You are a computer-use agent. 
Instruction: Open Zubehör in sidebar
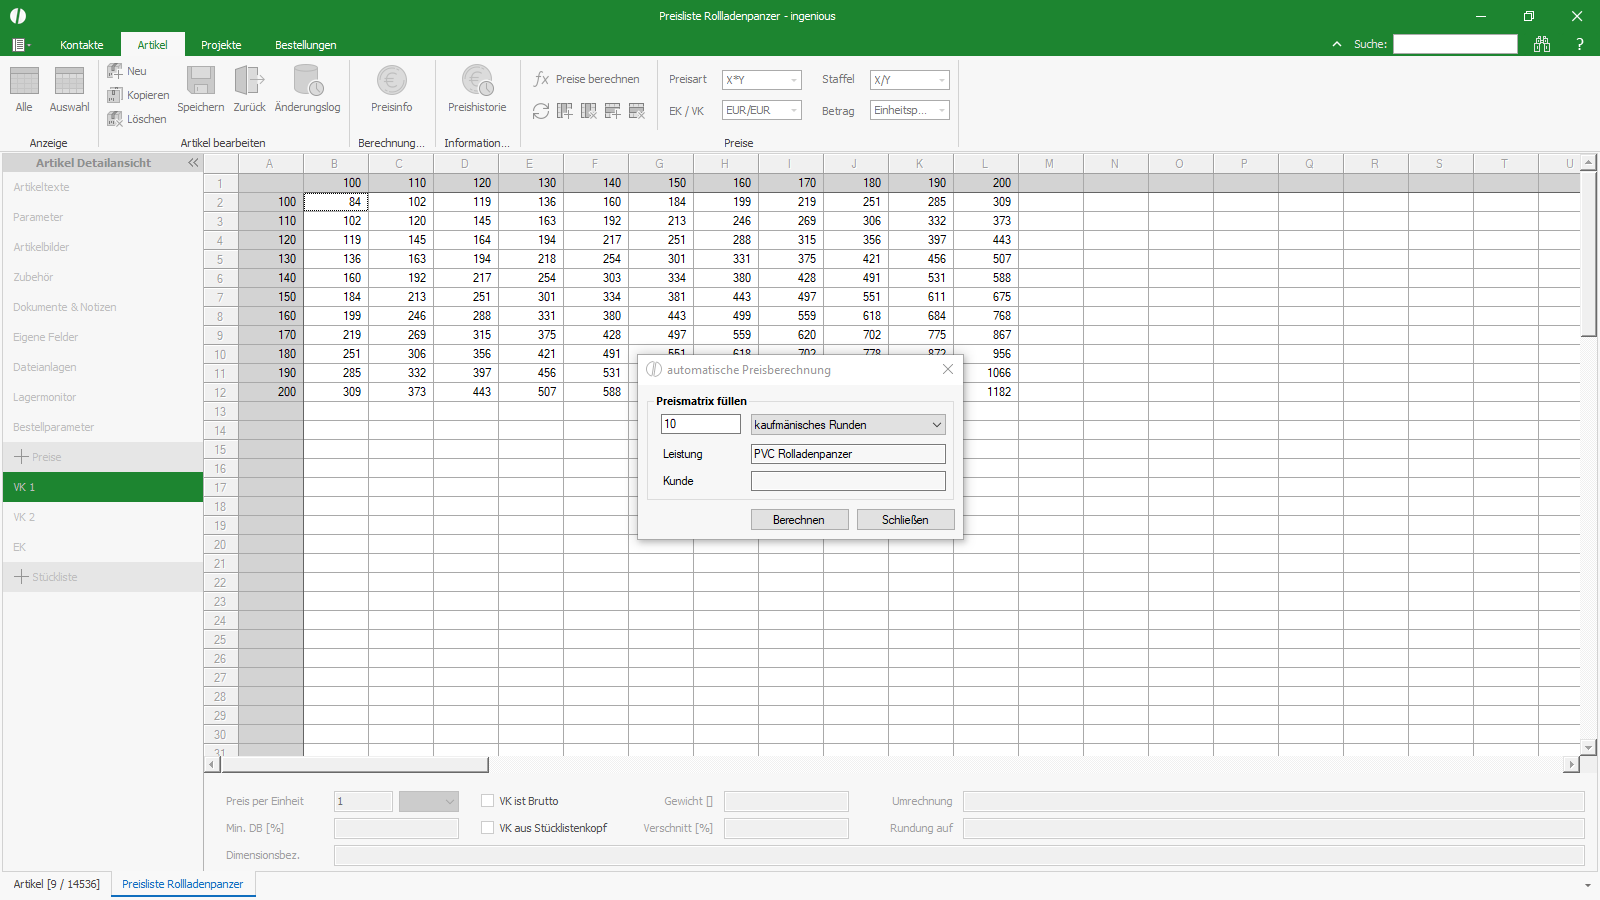point(102,277)
